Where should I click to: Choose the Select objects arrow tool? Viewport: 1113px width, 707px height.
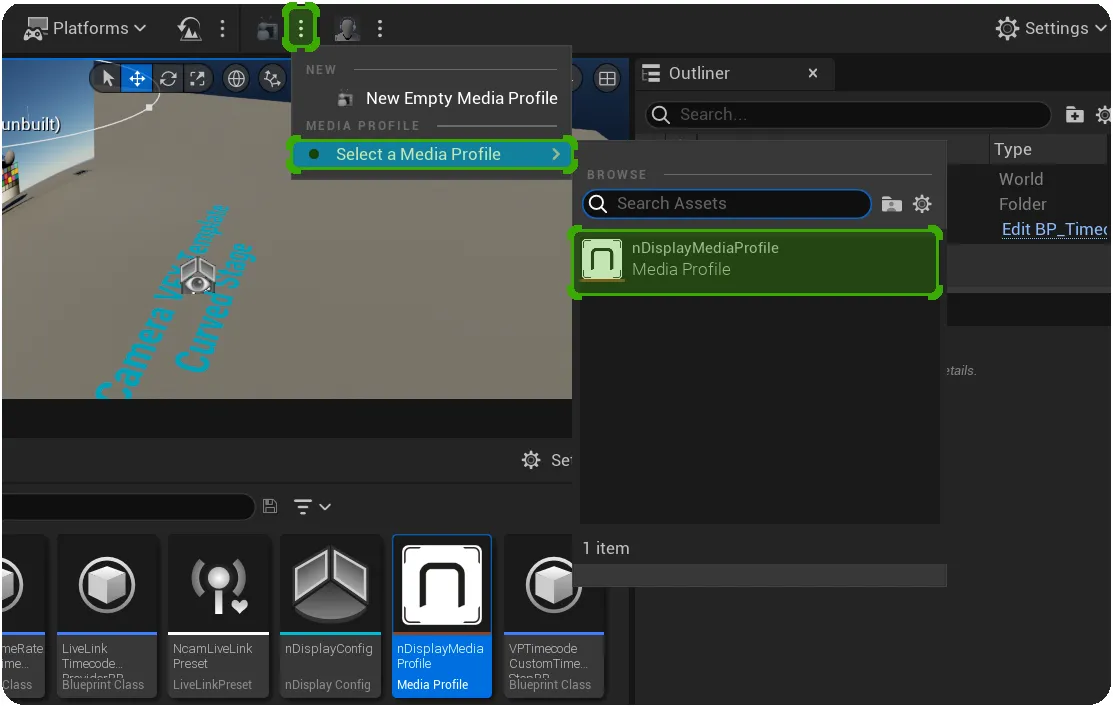108,78
